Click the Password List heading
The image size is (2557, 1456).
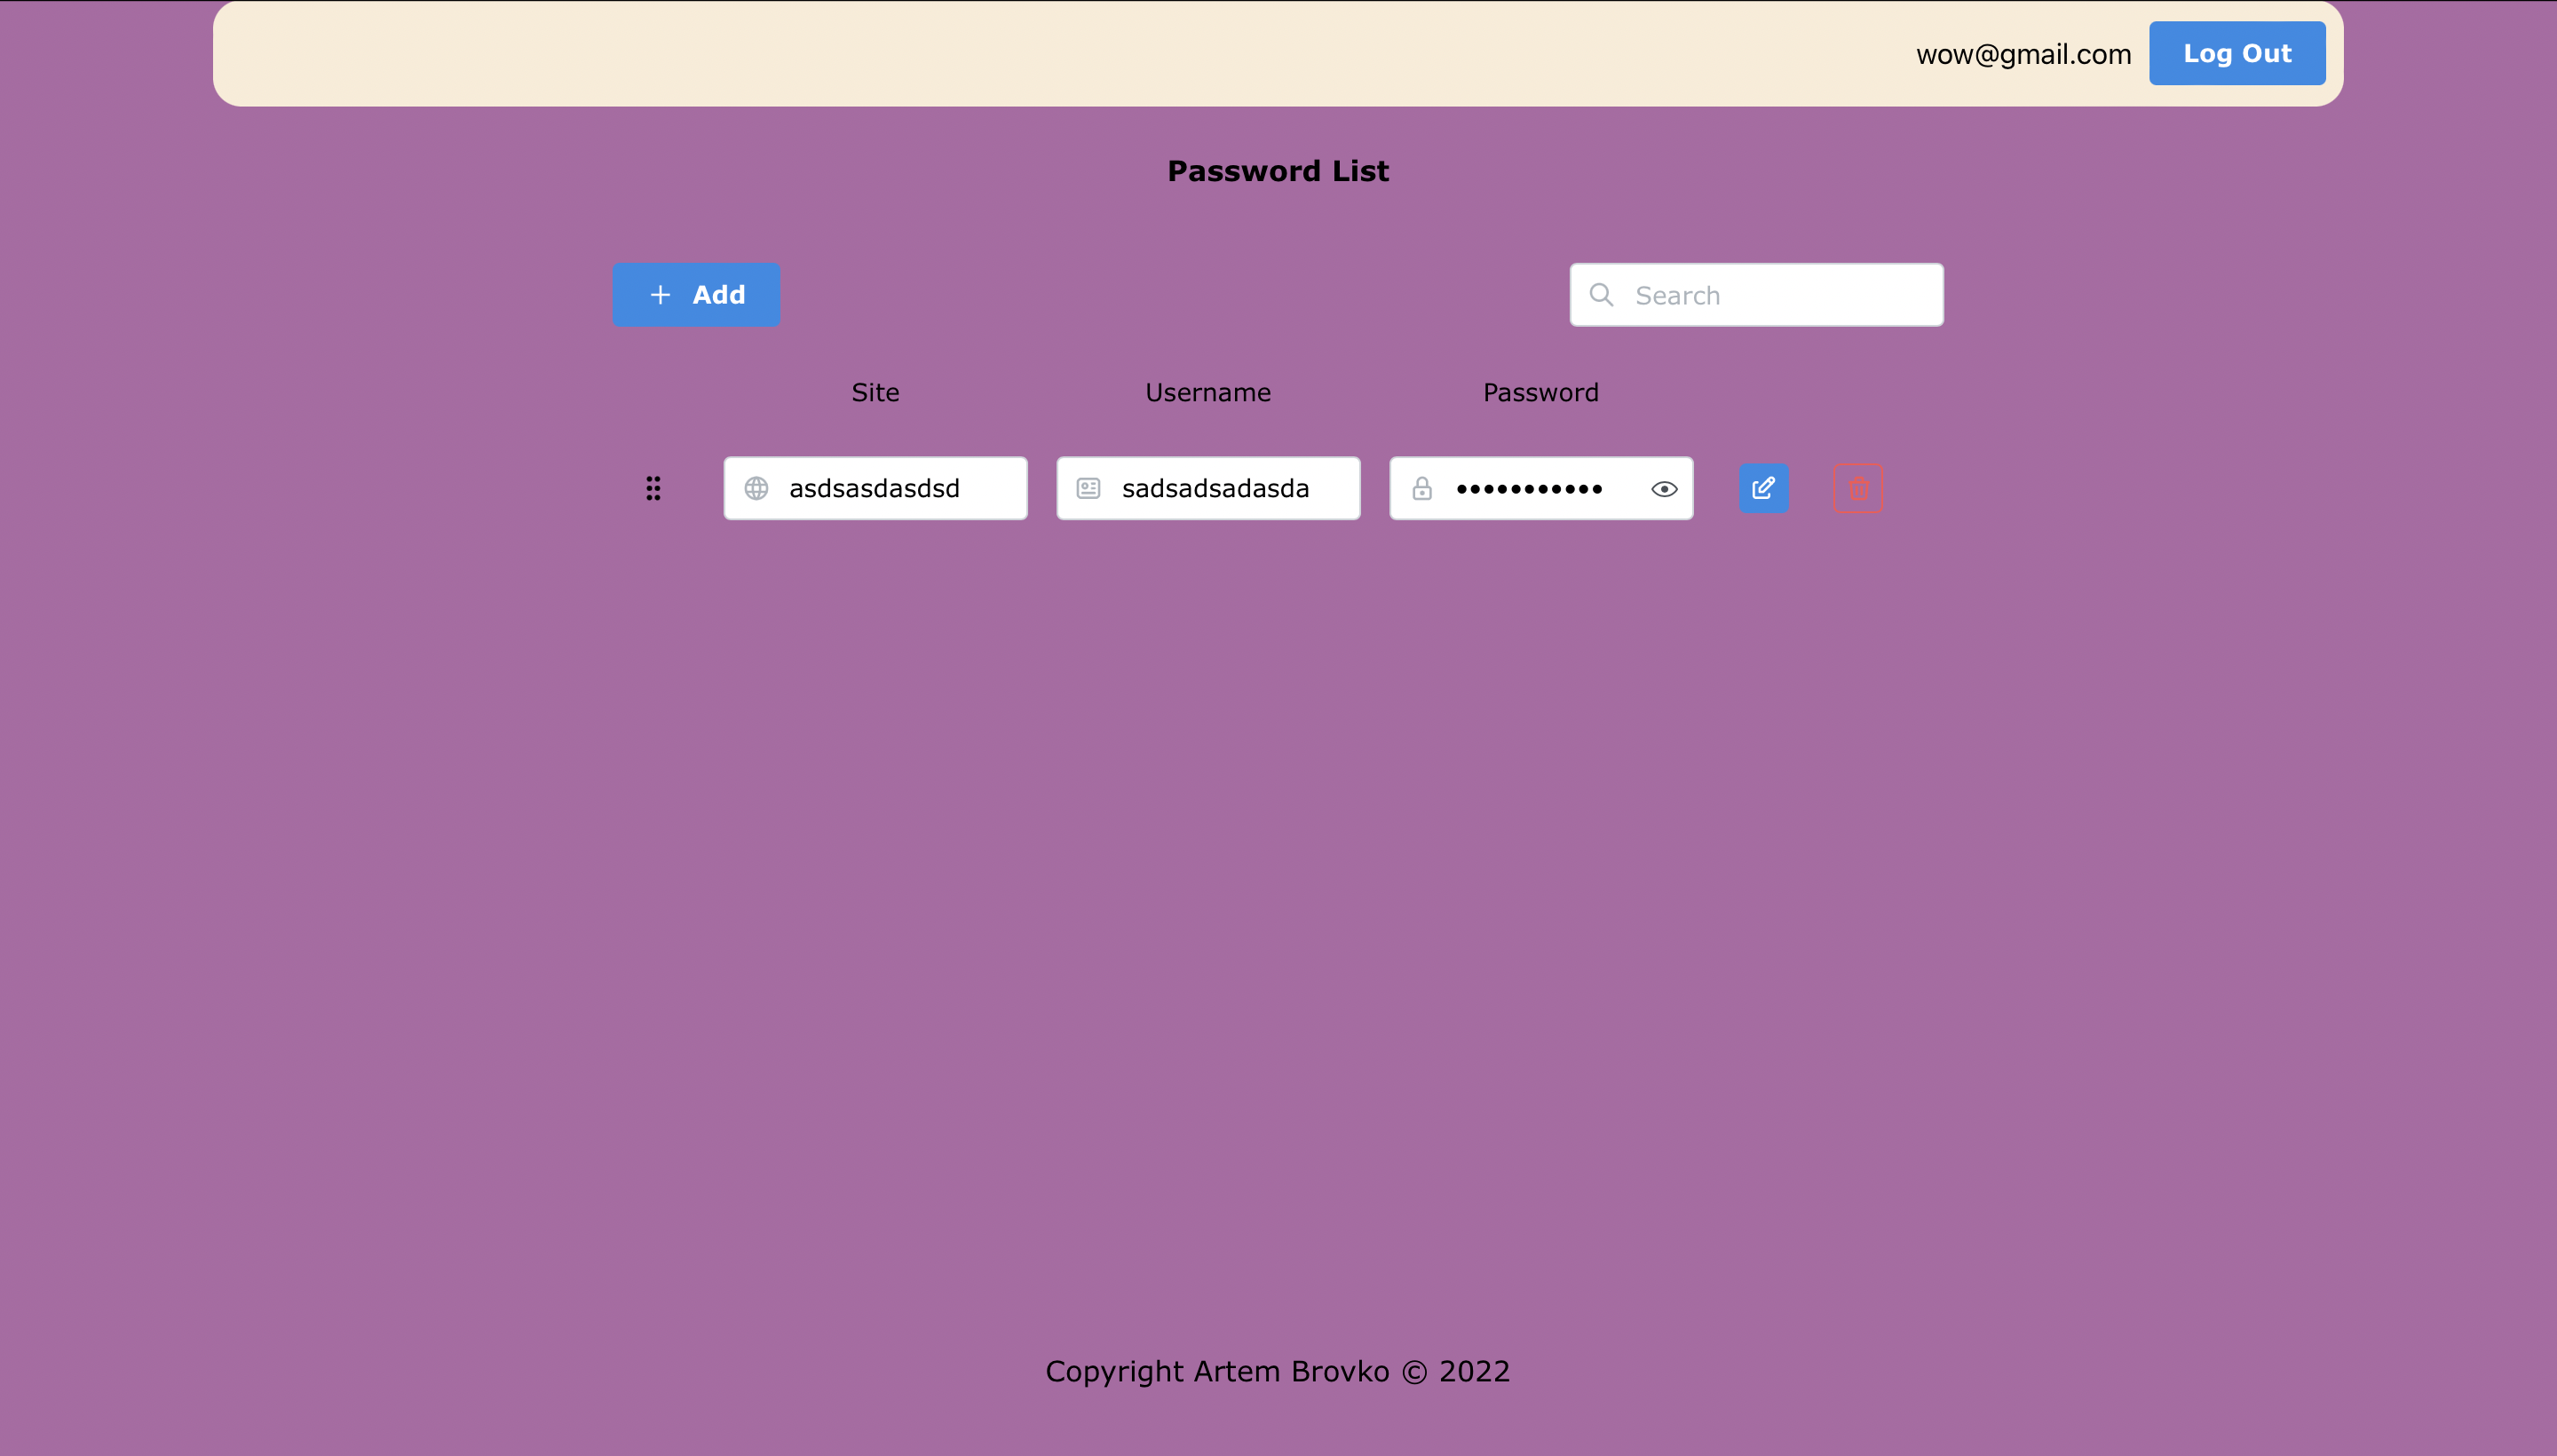click(x=1278, y=171)
